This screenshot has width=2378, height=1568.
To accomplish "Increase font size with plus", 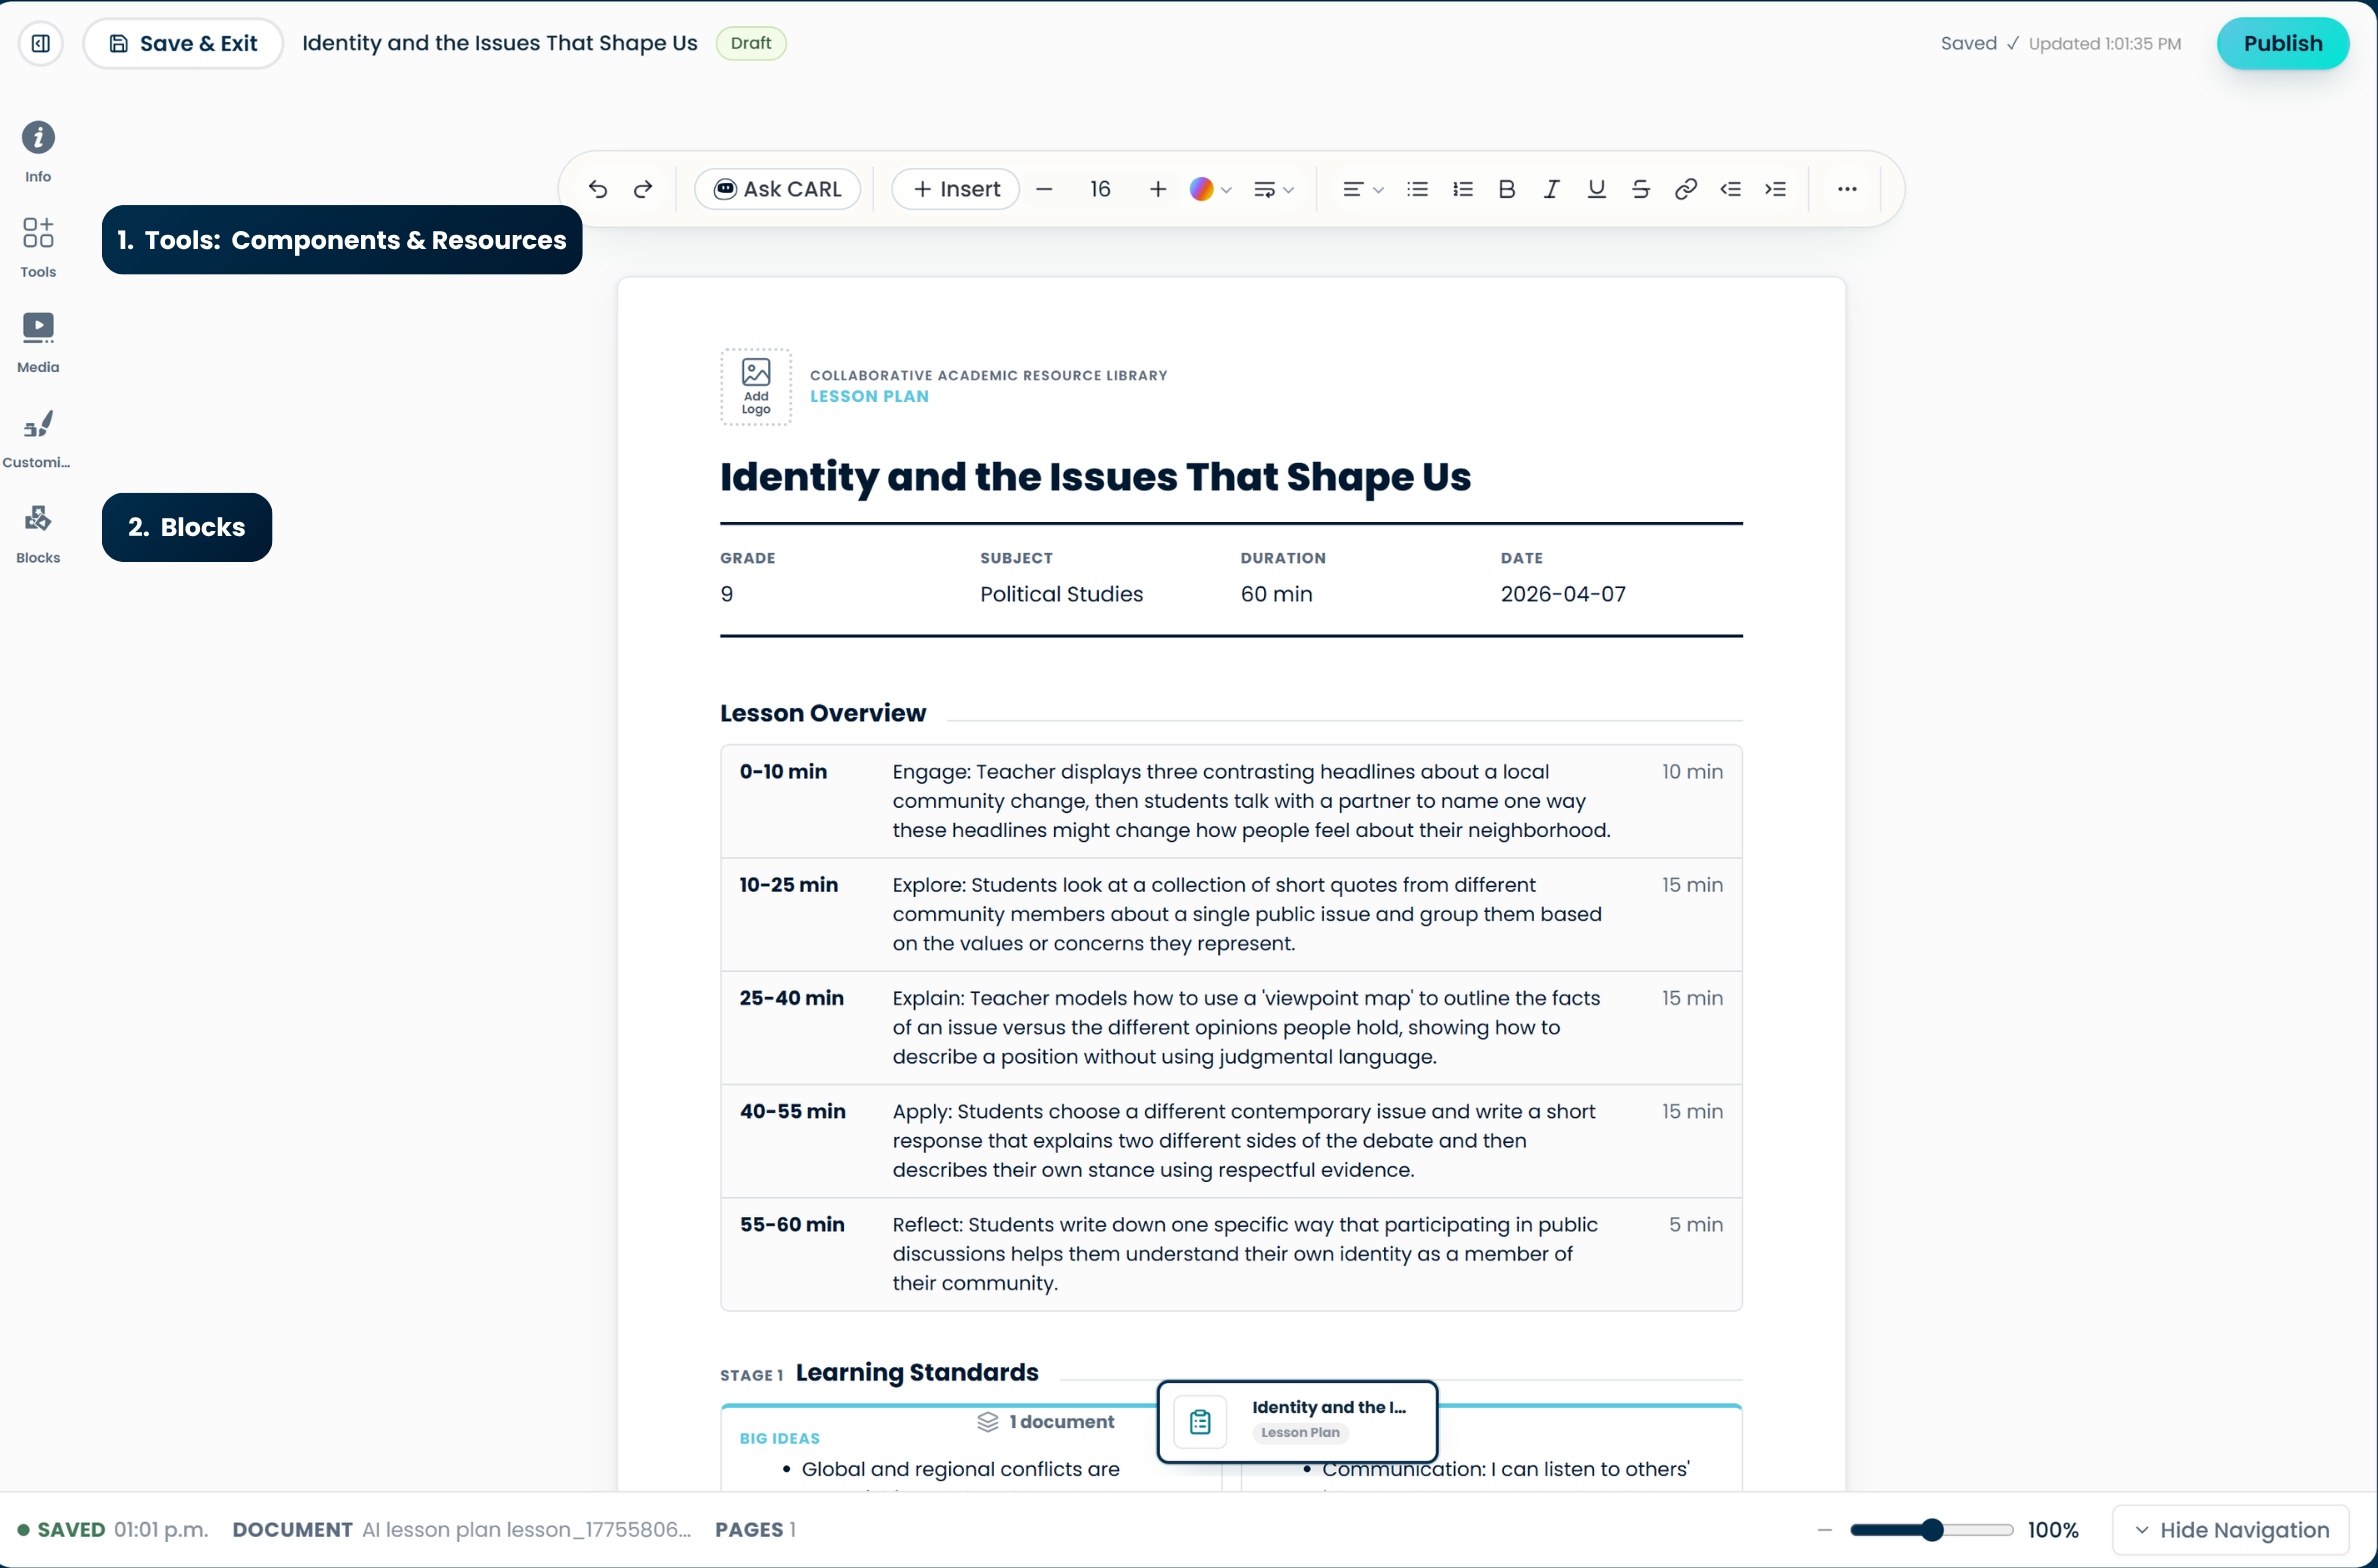I will point(1158,189).
